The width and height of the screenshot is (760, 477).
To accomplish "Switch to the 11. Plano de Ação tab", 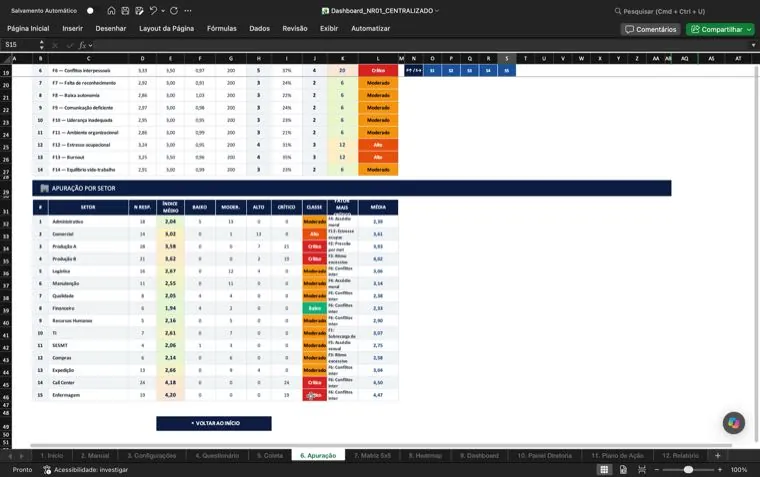I will point(618,456).
